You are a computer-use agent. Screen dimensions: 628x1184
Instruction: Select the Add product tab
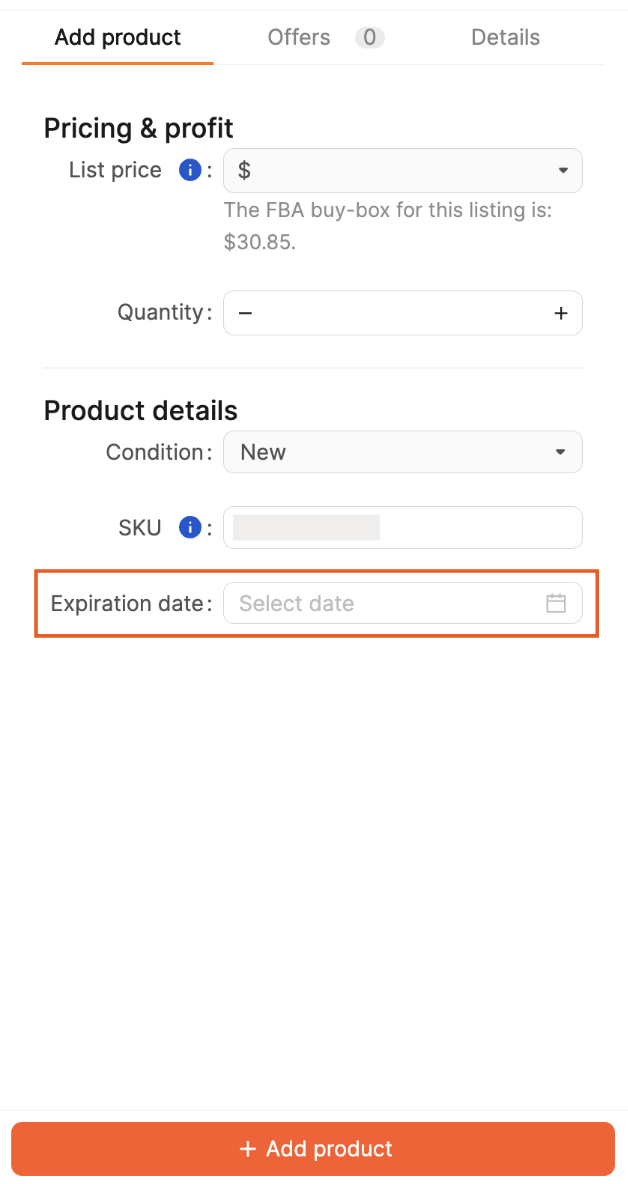click(118, 37)
